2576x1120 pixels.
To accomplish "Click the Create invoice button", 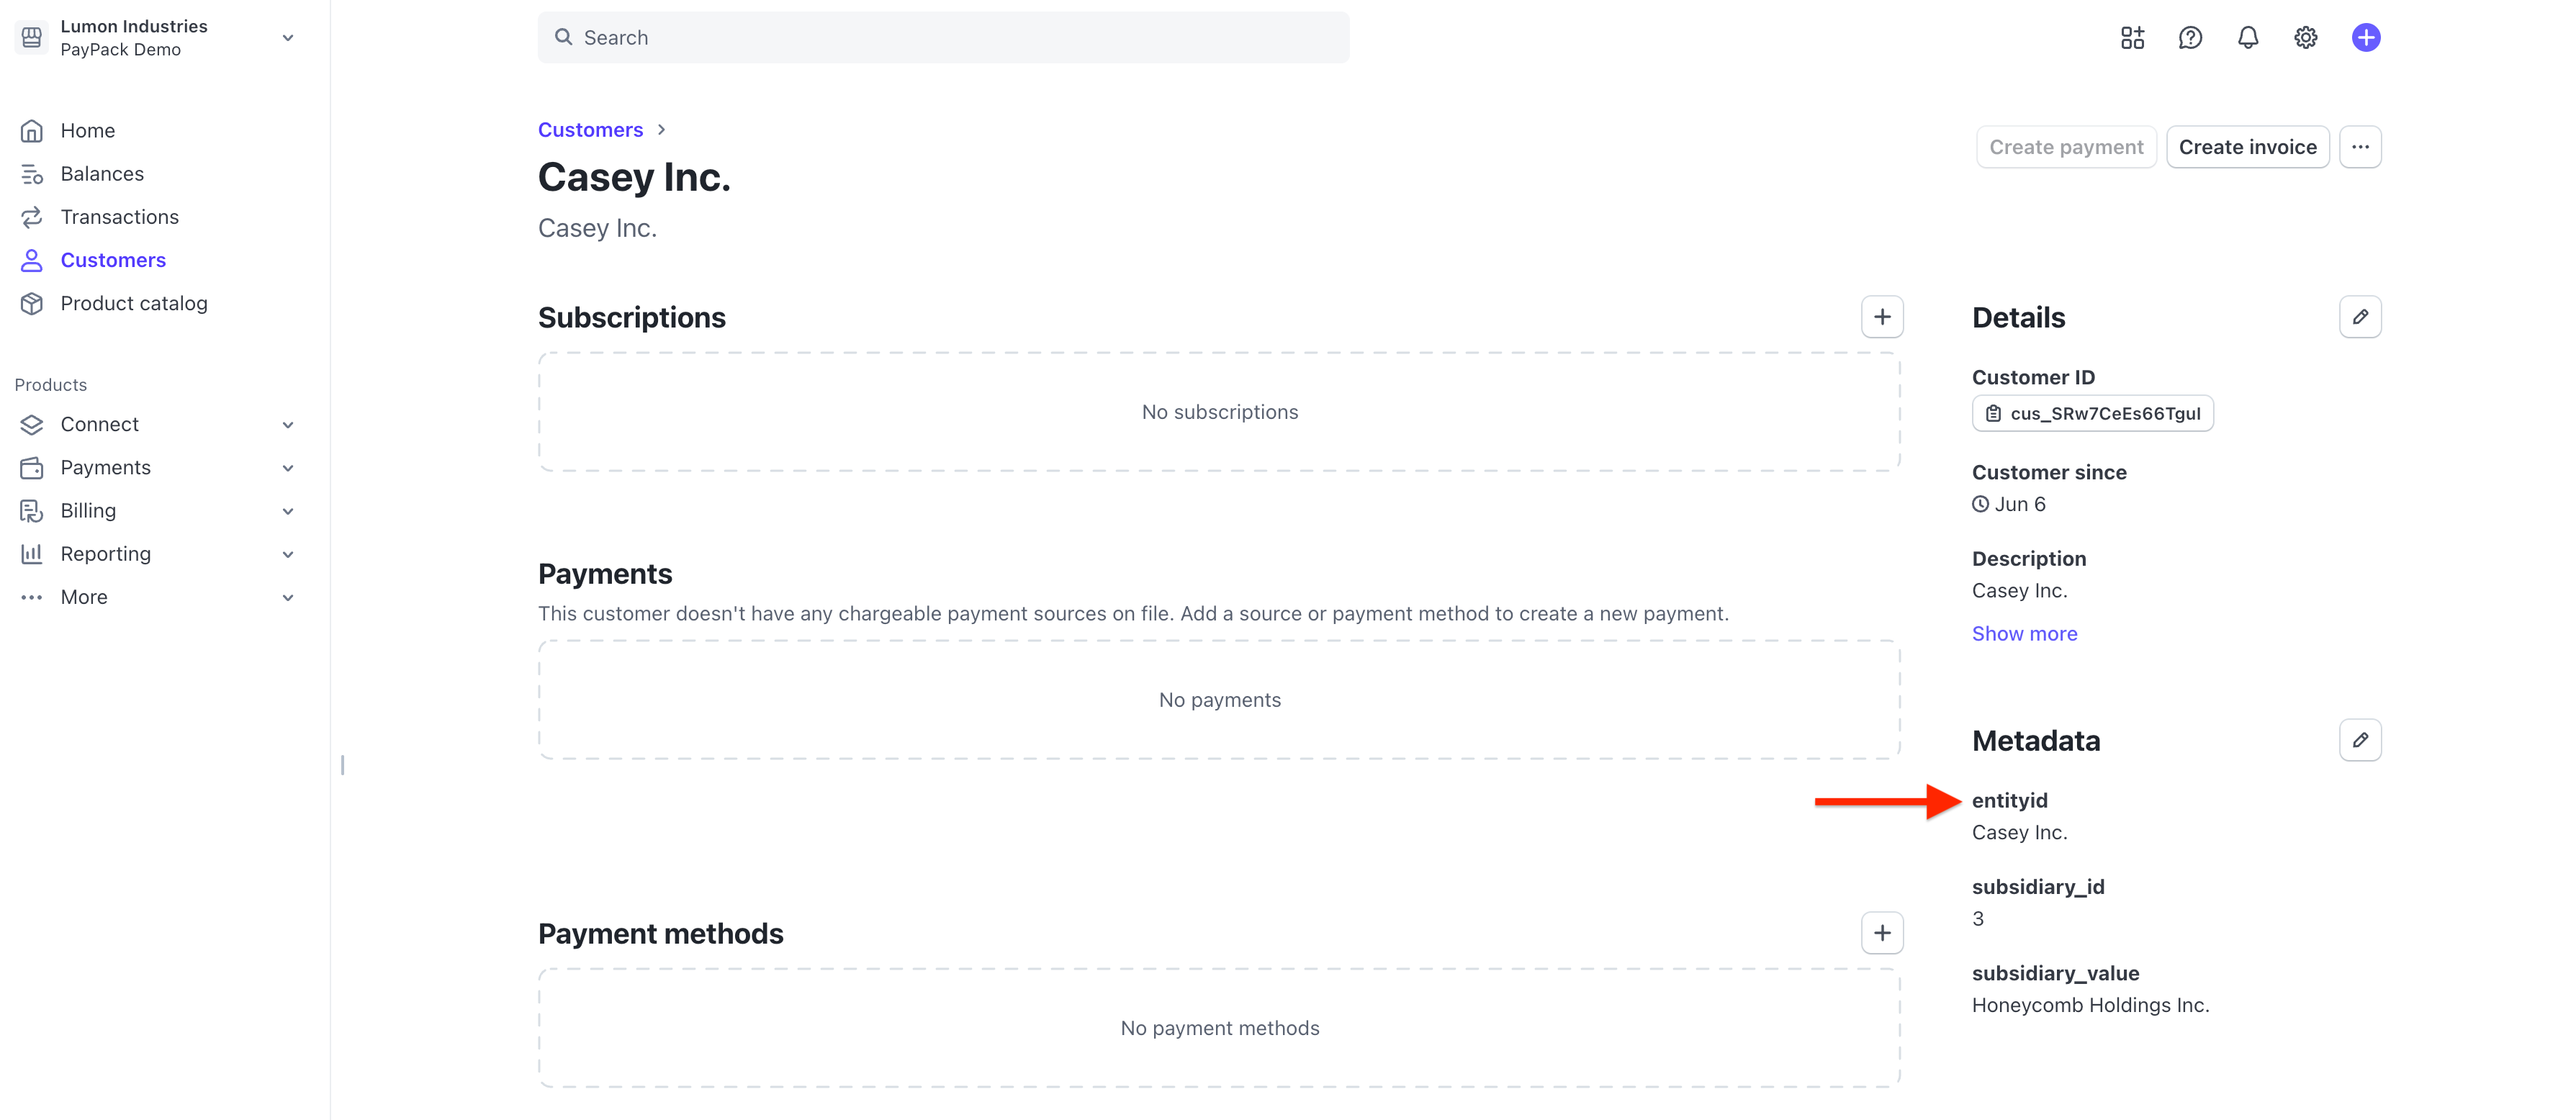I will 2247,146.
